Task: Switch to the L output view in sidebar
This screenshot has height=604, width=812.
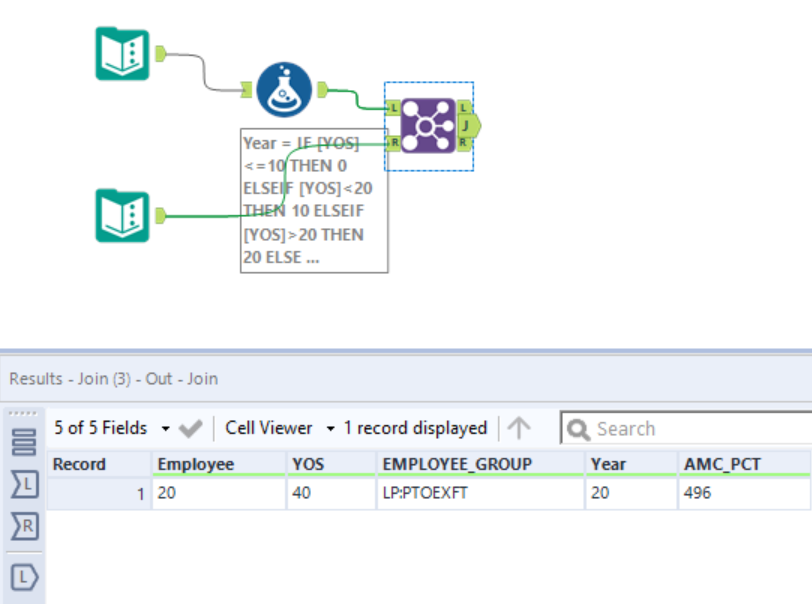Action: [24, 576]
